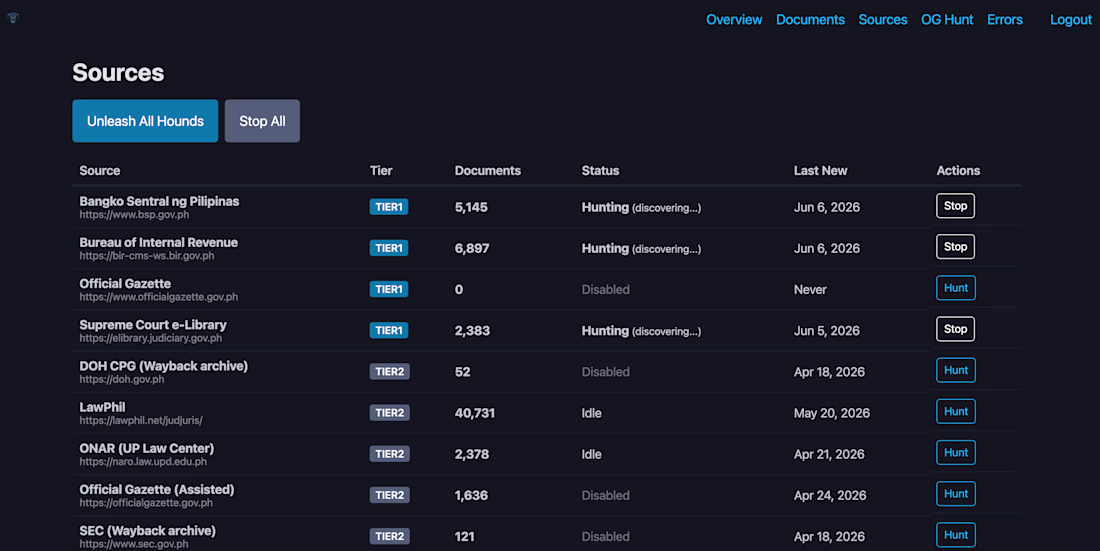Select Official Gazette (Assisted) source name
Screen dimensions: 1100x551
point(156,489)
